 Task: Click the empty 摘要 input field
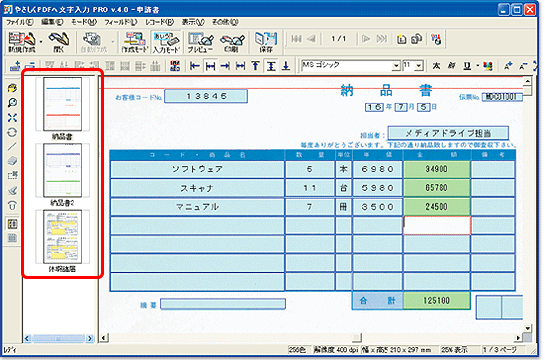[223, 304]
